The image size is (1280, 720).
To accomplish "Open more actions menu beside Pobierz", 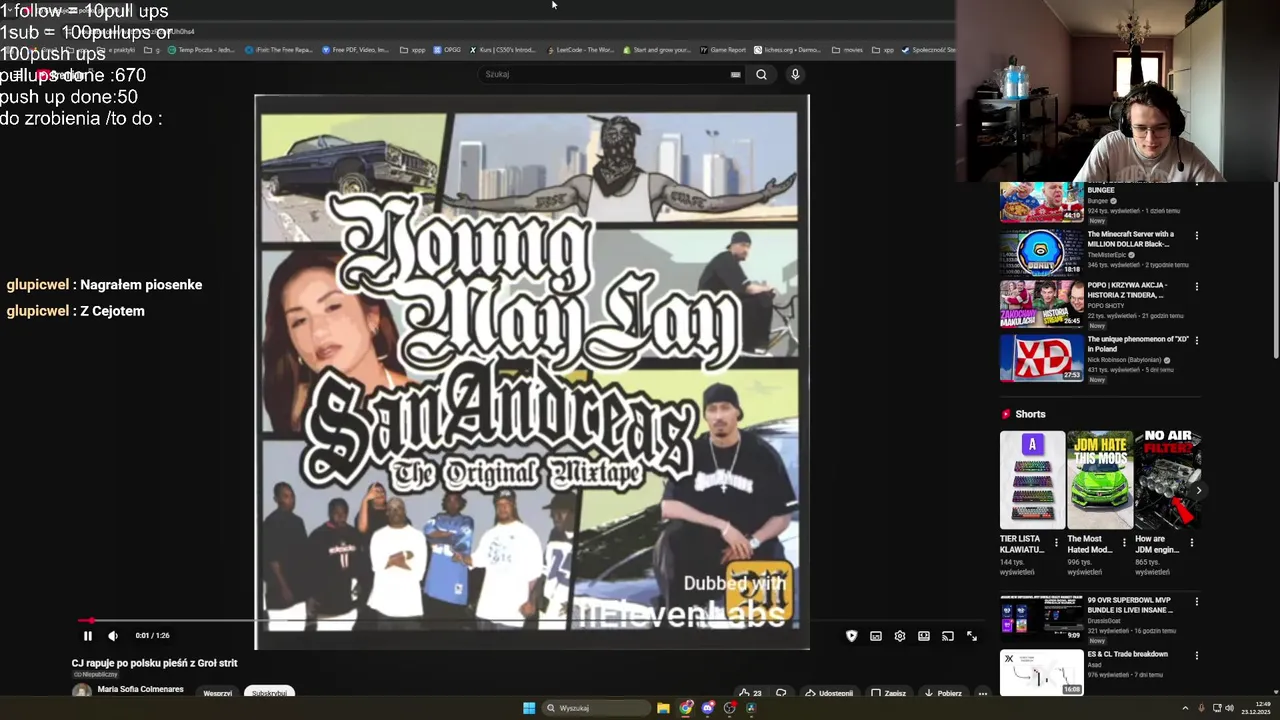I will tap(983, 693).
